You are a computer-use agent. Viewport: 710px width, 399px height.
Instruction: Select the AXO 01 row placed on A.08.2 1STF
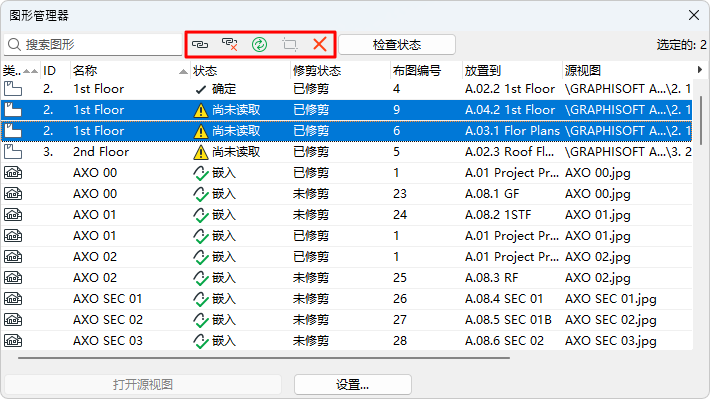coord(346,215)
